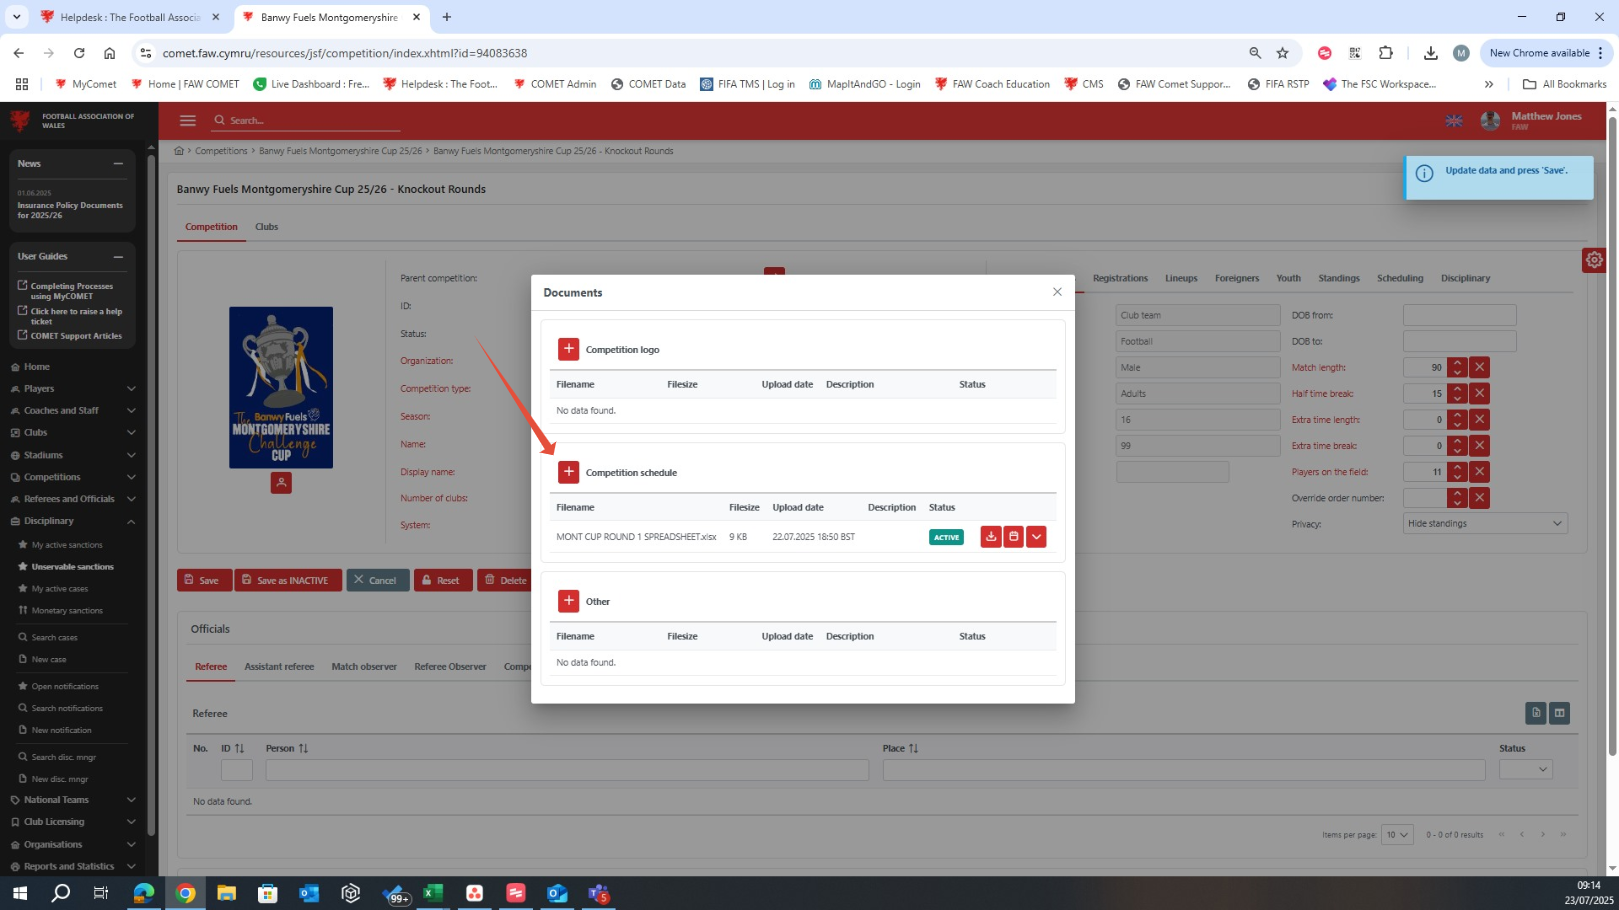The width and height of the screenshot is (1619, 910).
Task: Add a Competition schedule document
Action: pos(568,472)
